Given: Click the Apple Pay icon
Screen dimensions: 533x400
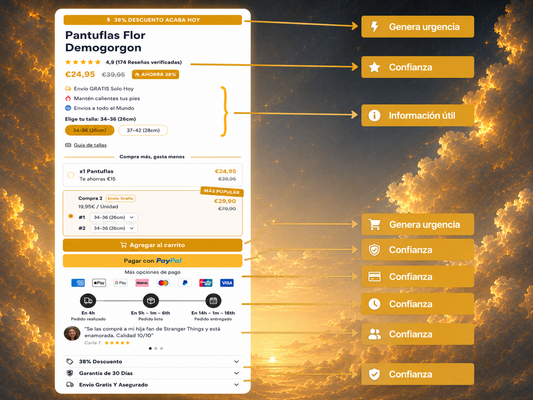Looking at the screenshot, I should 99,283.
